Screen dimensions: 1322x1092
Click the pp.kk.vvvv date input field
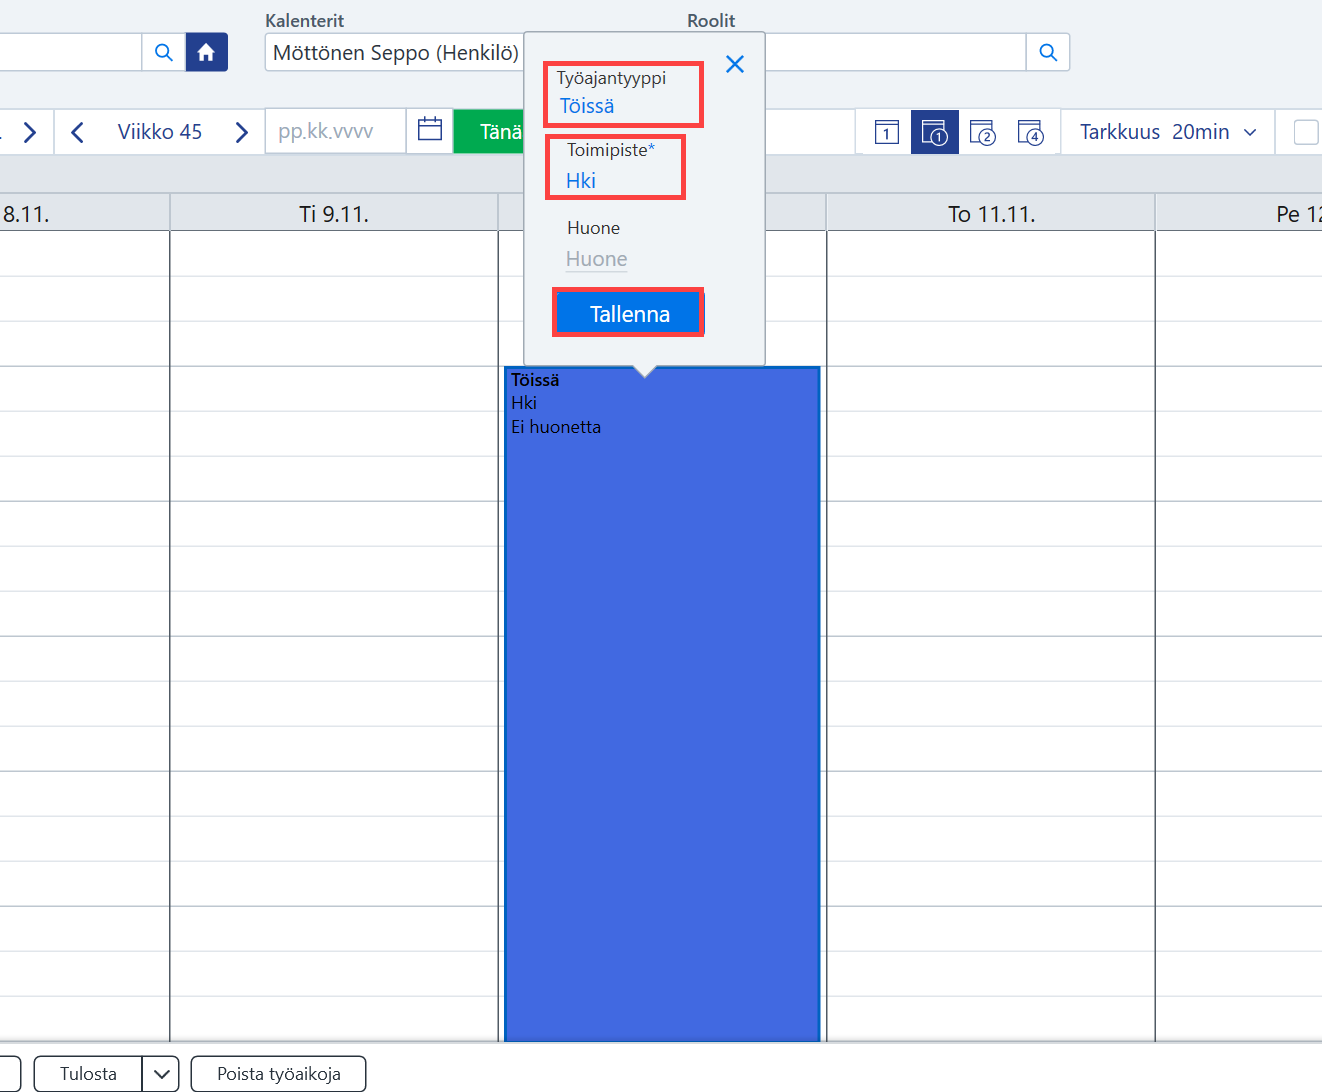pyautogui.click(x=335, y=132)
